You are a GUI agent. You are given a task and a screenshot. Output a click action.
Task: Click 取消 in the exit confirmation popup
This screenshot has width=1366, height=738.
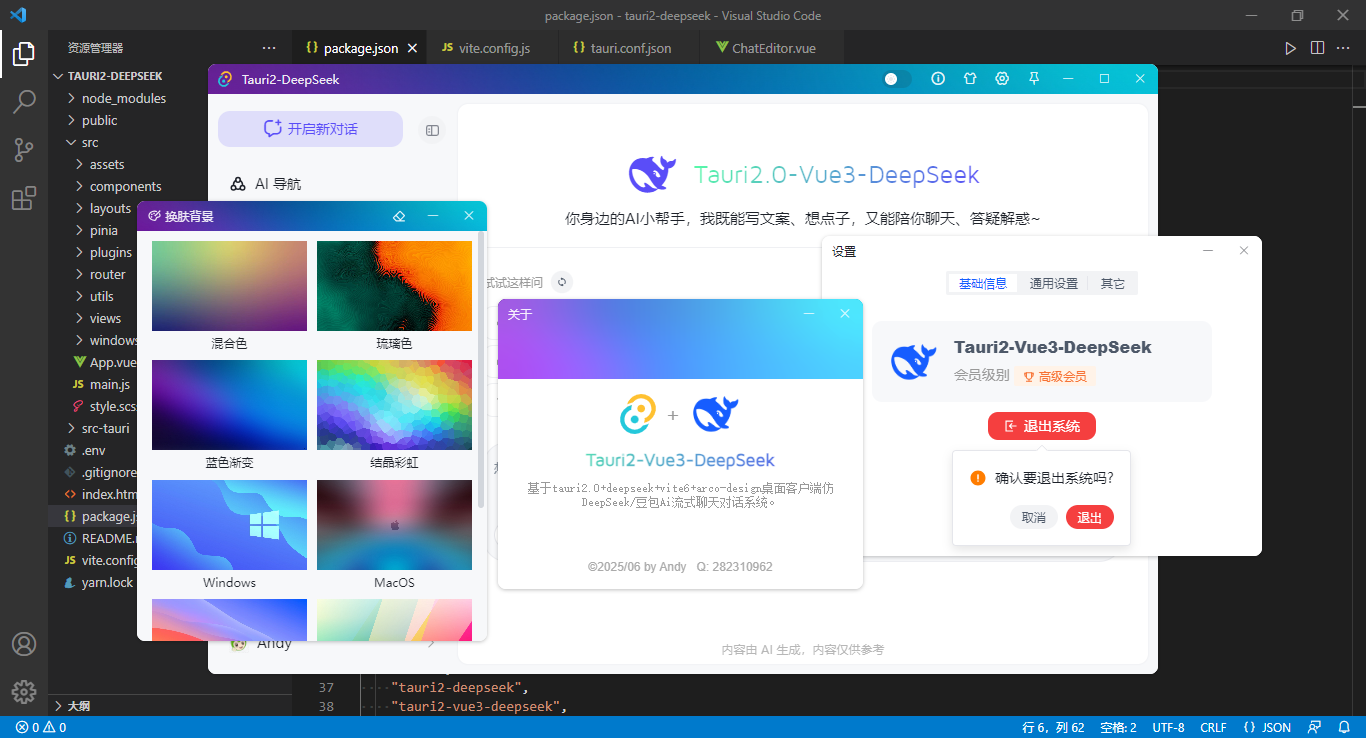[1034, 517]
